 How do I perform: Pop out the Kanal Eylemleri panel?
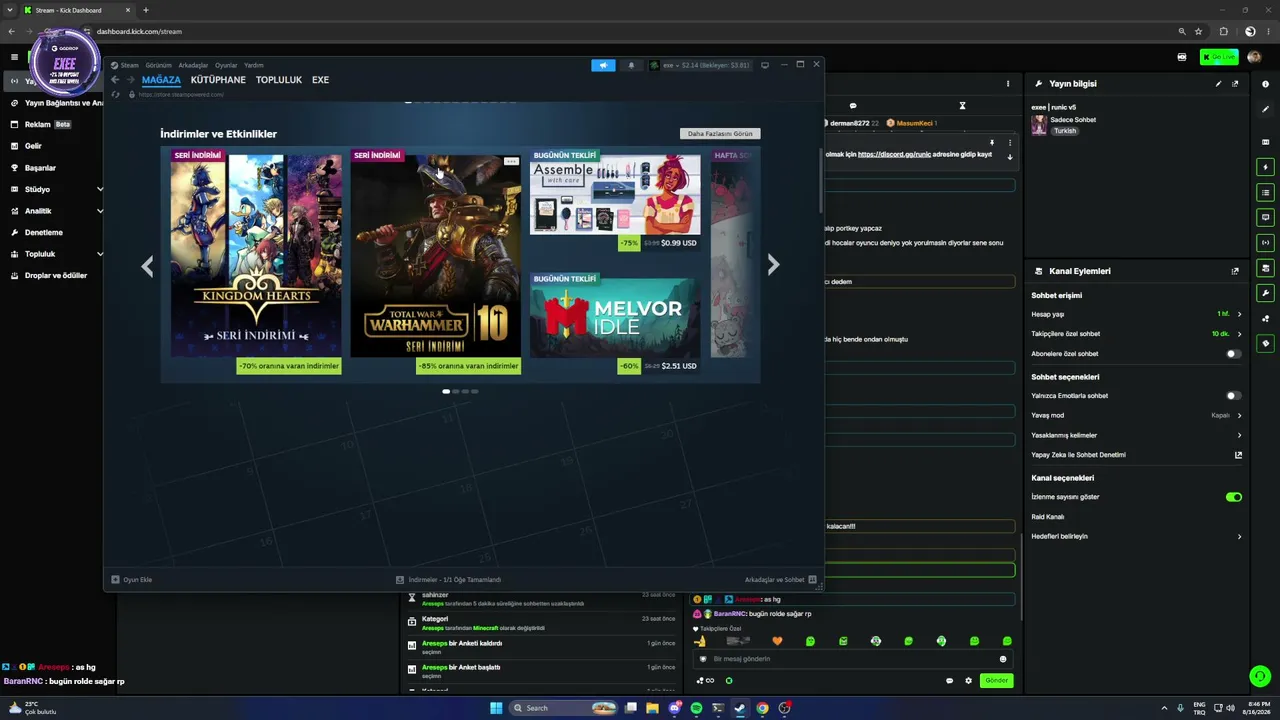pos(1235,271)
